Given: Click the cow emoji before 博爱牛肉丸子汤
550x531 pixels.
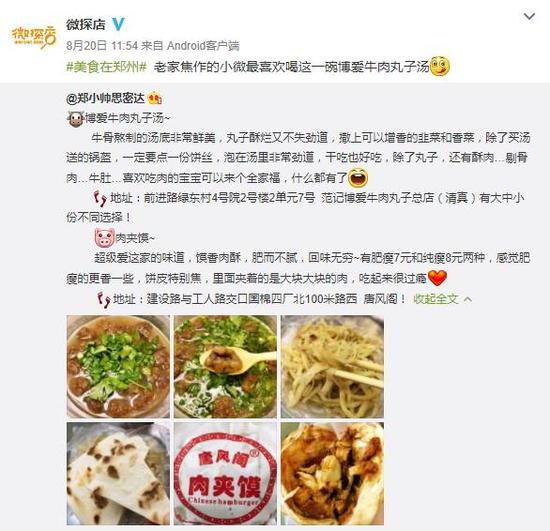Looking at the screenshot, I should 75,119.
